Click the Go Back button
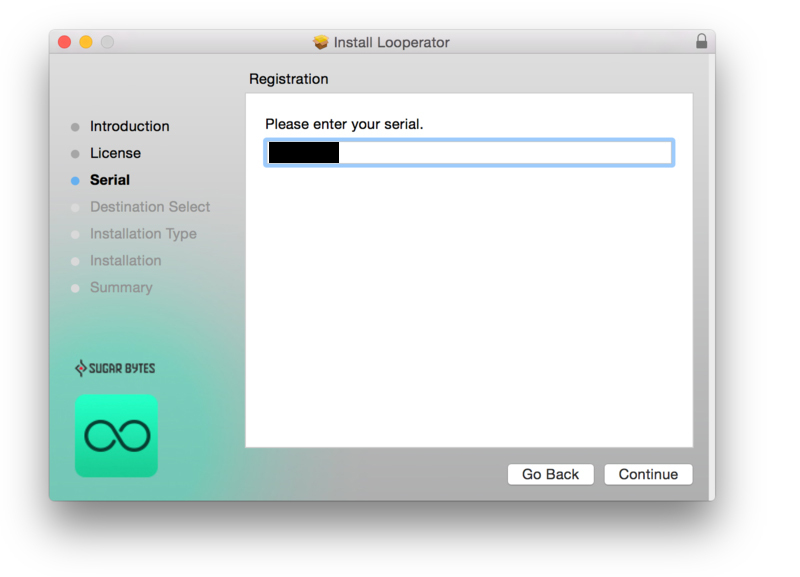The height and width of the screenshot is (577, 800). pyautogui.click(x=550, y=474)
